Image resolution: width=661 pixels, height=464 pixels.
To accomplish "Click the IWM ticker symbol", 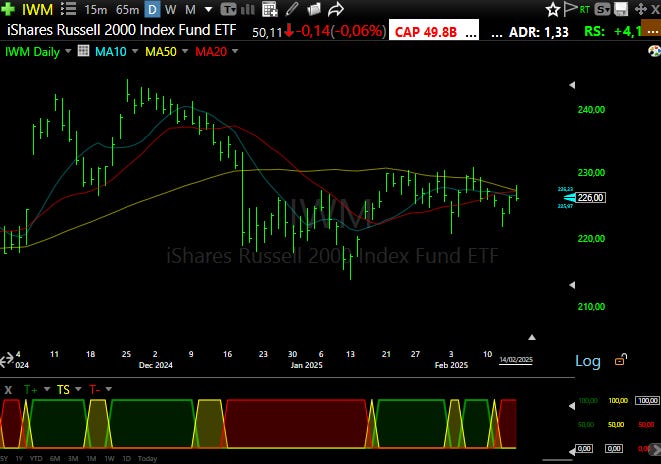I will click(38, 9).
